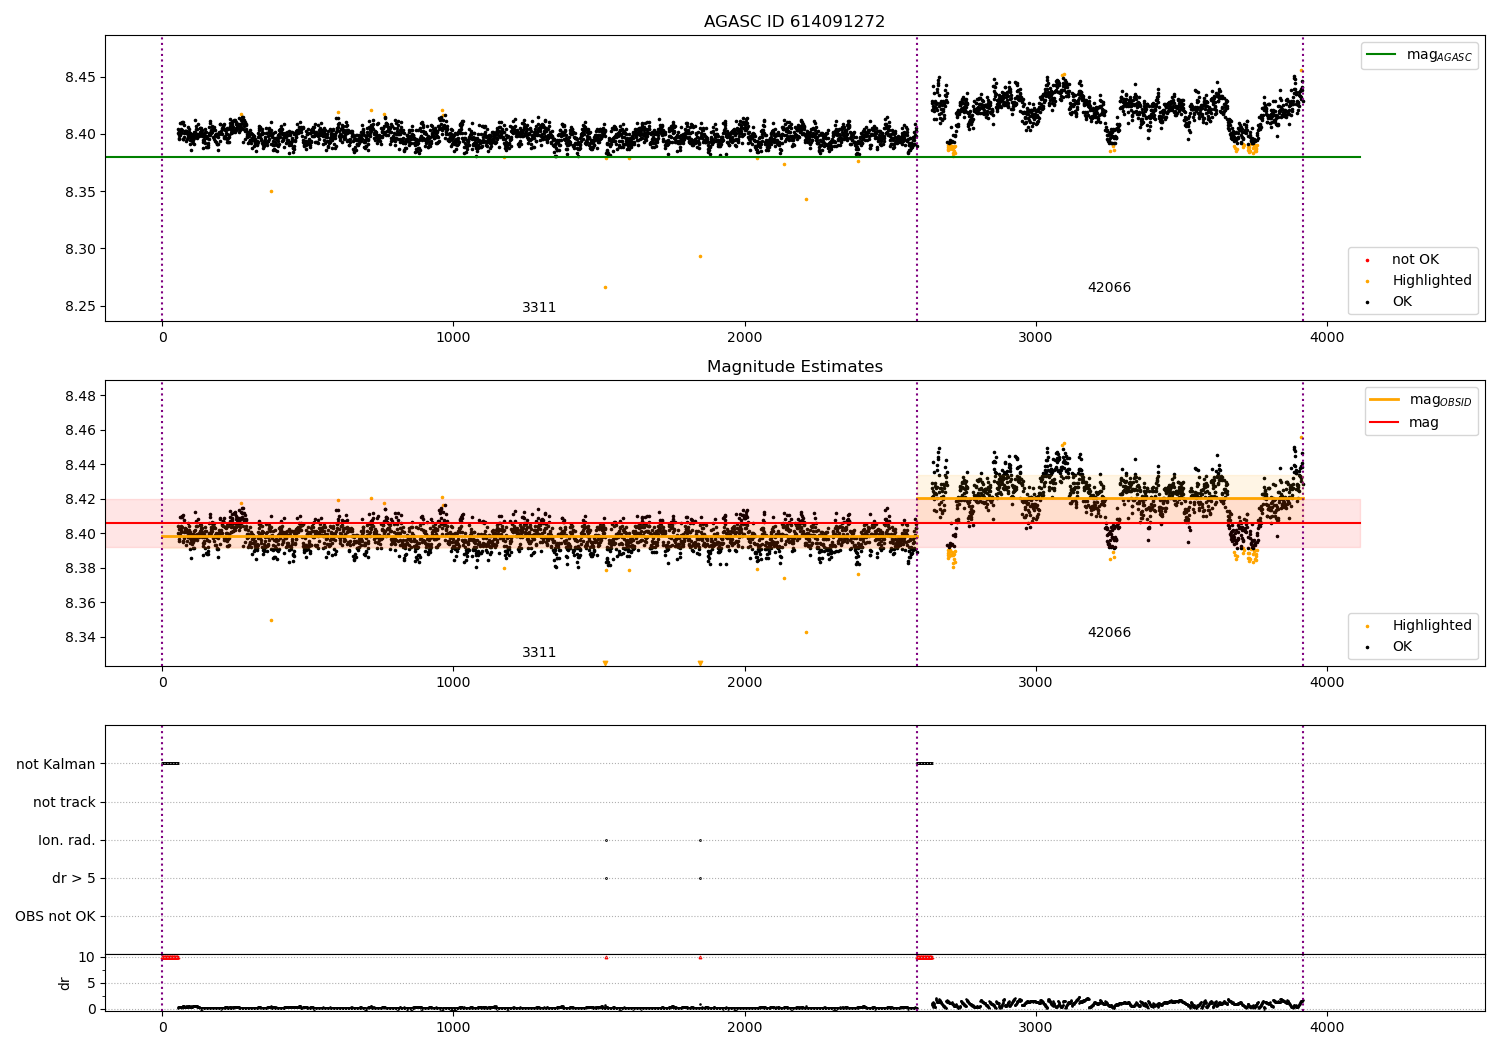Click the 'not Kalman' axis label
This screenshot has width=1500, height=1050.
coord(56,764)
